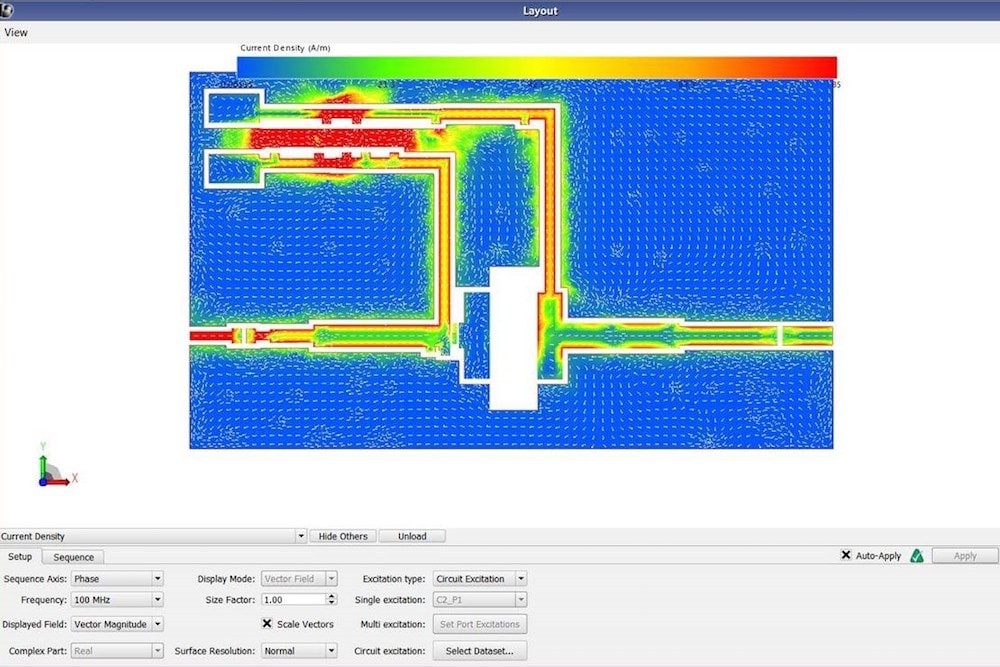Open the Sequence Axis dropdown showing Phase
Screen dimensions: 1000x667
[x=158, y=578]
